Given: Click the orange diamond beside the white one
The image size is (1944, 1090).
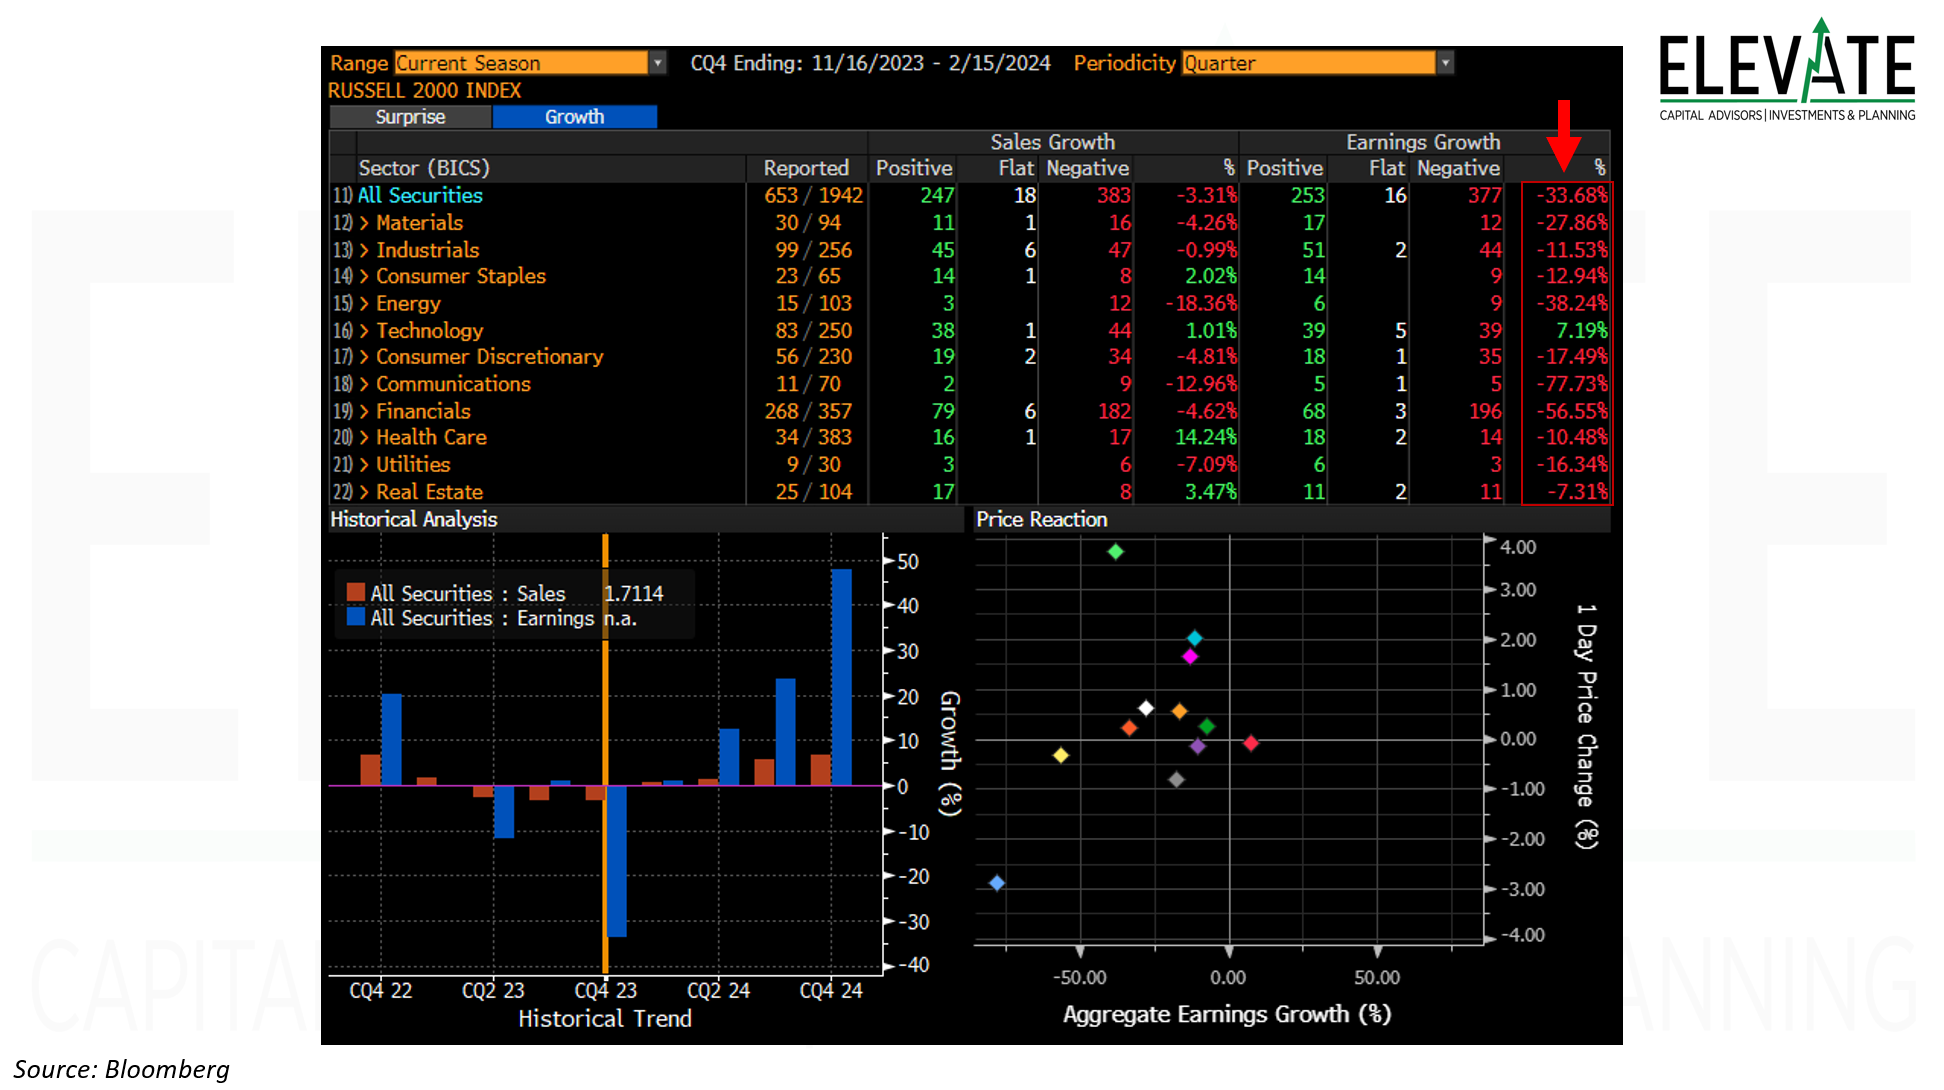Looking at the screenshot, I should coord(1179,711).
